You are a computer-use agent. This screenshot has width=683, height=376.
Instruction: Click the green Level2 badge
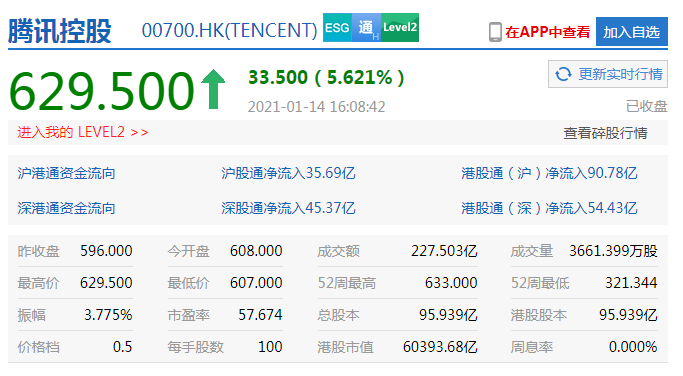[x=400, y=28]
